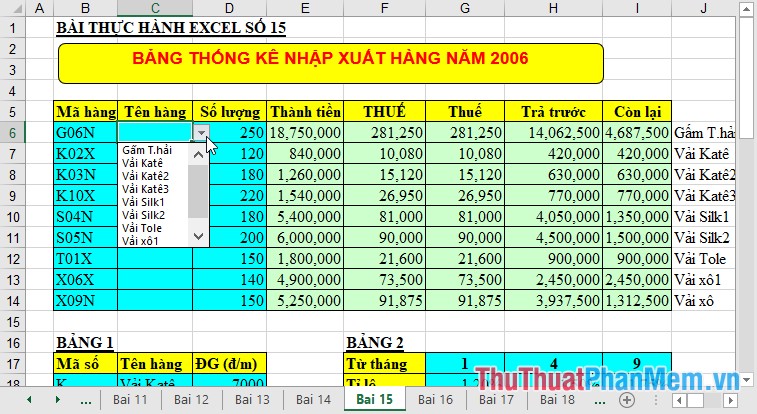Select the active Bai 15 sheet tab
The height and width of the screenshot is (414, 757).
pyautogui.click(x=375, y=400)
